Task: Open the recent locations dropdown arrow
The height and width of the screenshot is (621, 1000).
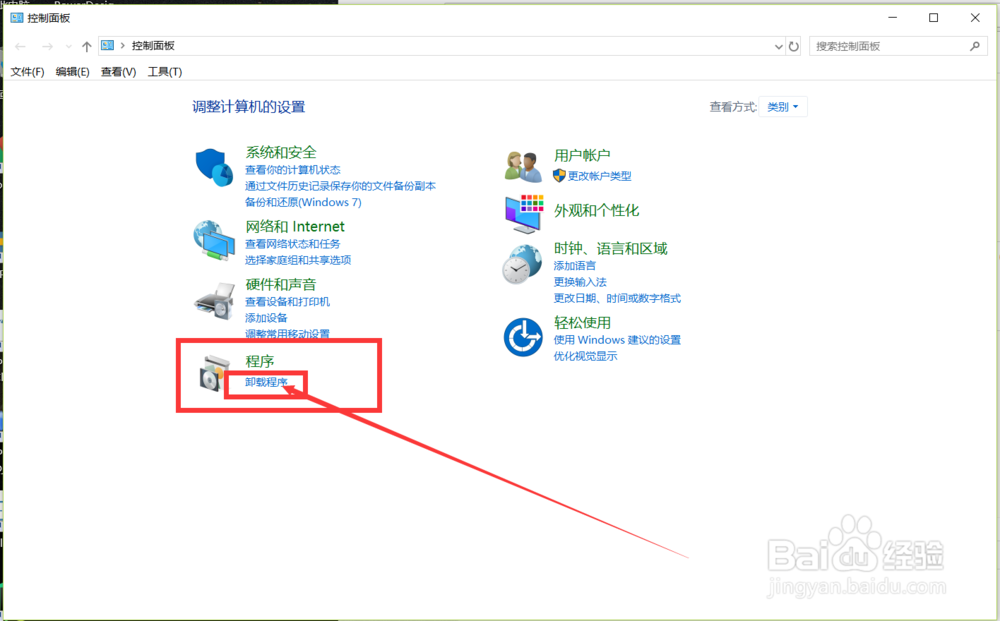Action: coord(68,46)
